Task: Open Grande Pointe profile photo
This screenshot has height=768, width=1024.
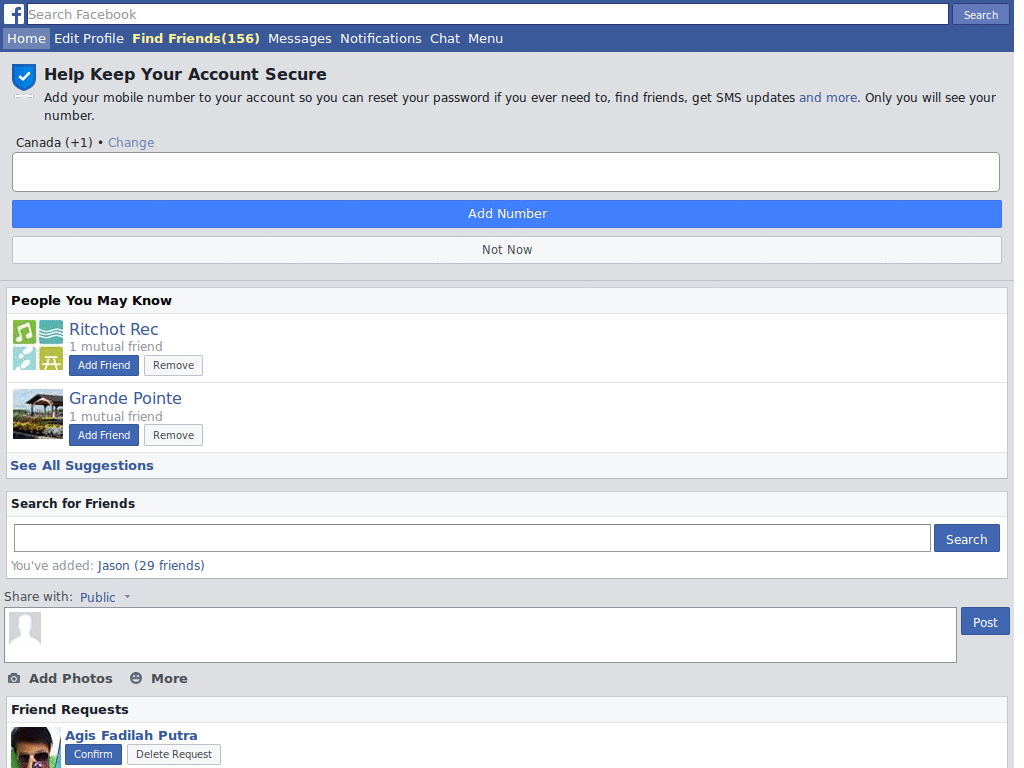Action: [38, 414]
